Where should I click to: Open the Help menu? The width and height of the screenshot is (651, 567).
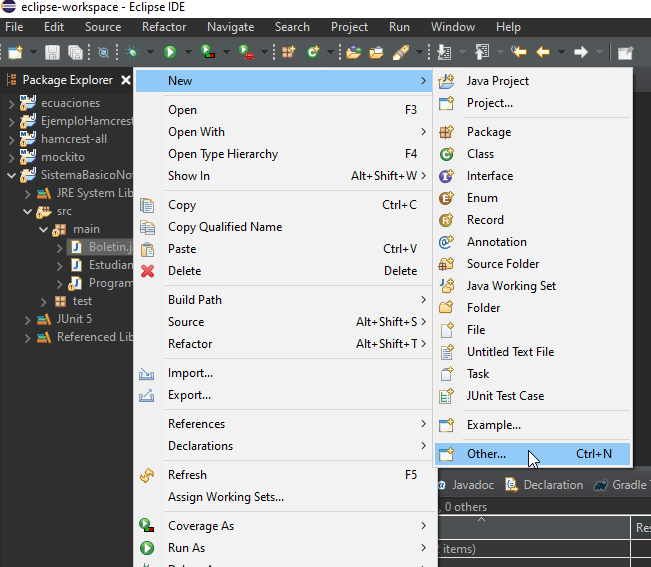[508, 27]
